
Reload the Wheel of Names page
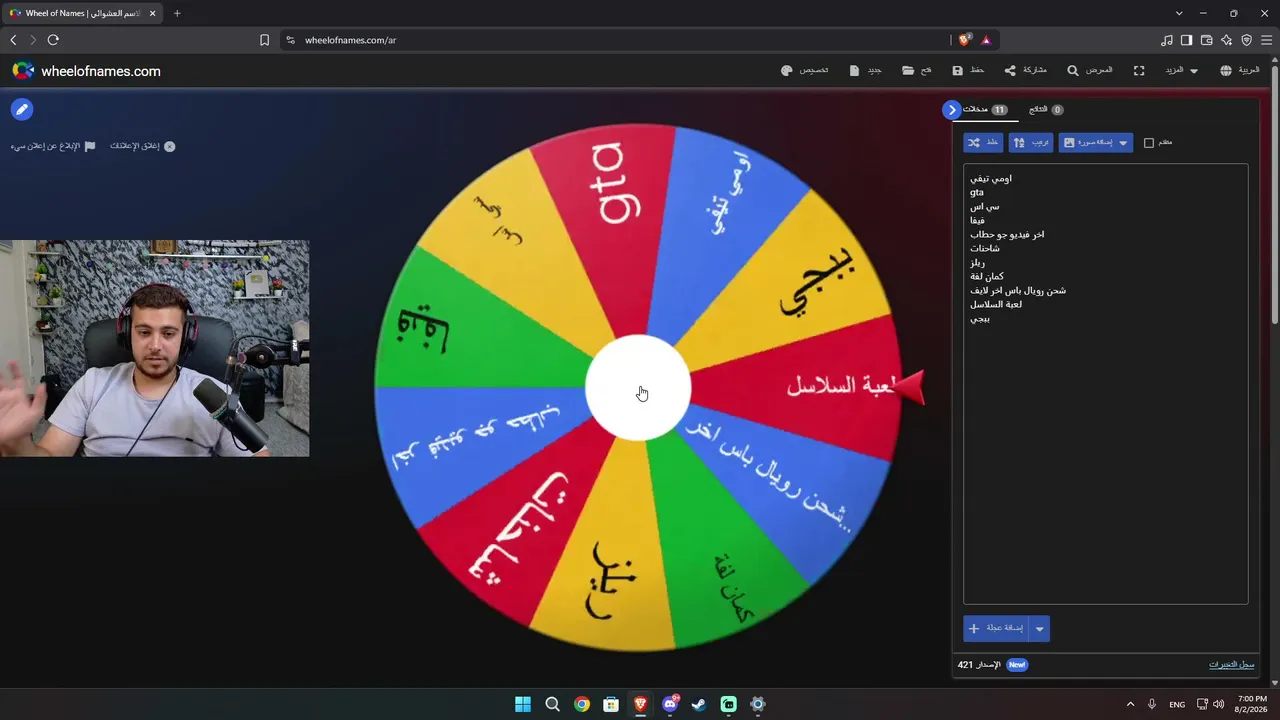53,40
